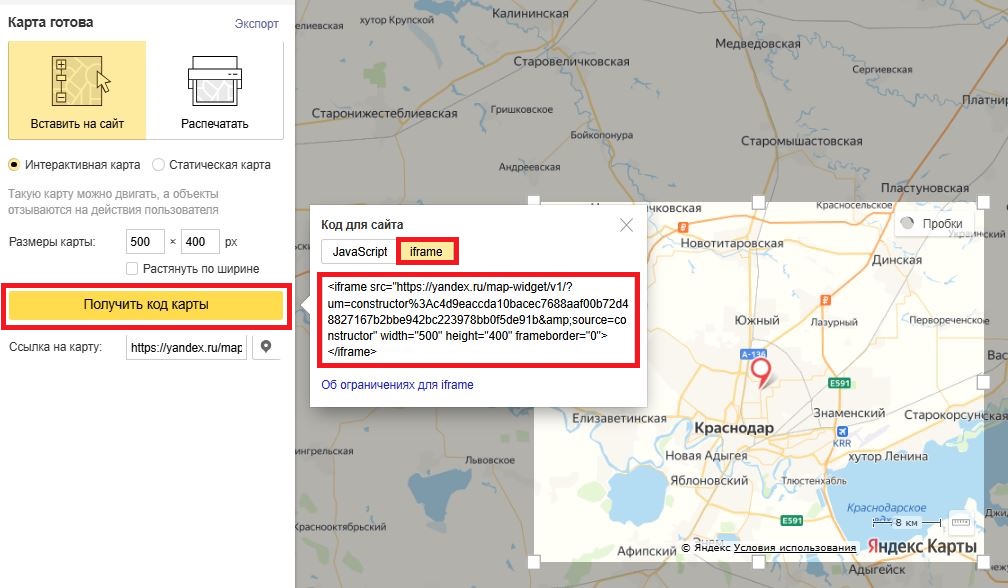Open the "Экспорт" link

[x=256, y=24]
